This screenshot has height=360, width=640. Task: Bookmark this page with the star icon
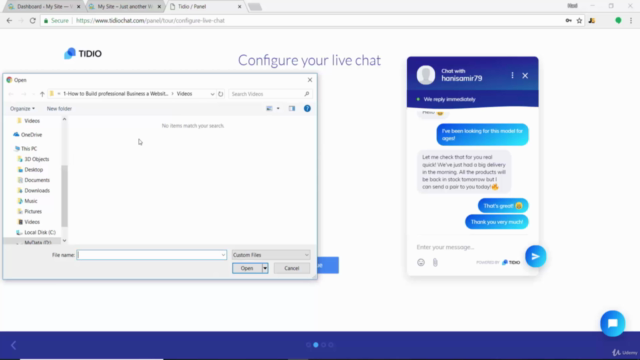pyautogui.click(x=579, y=20)
